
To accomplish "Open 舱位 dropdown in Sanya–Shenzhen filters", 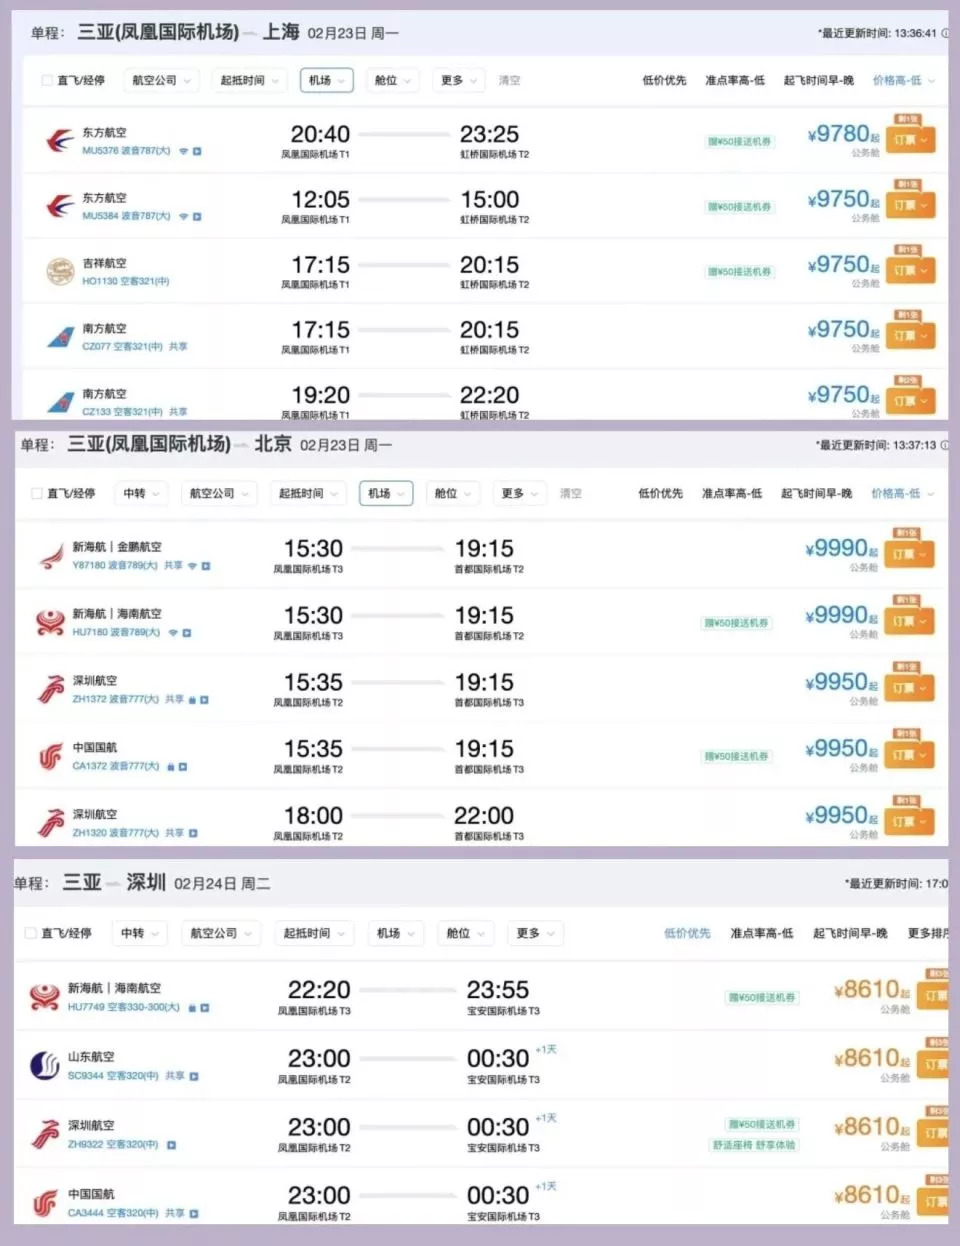I will pyautogui.click(x=464, y=933).
